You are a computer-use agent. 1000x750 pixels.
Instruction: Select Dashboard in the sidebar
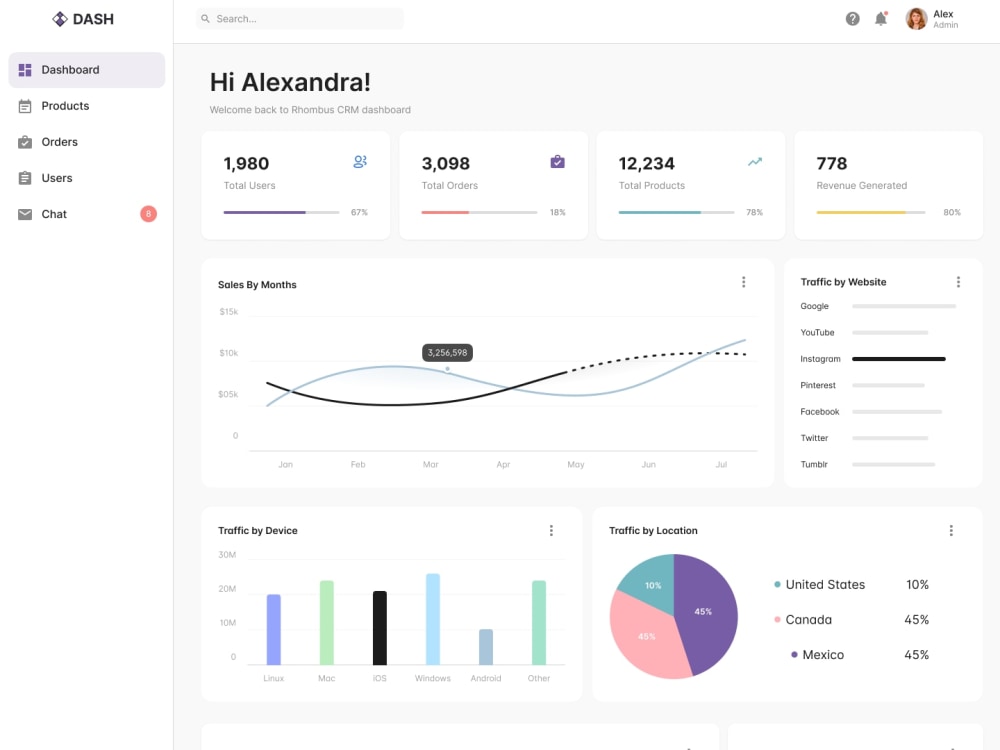click(x=87, y=70)
